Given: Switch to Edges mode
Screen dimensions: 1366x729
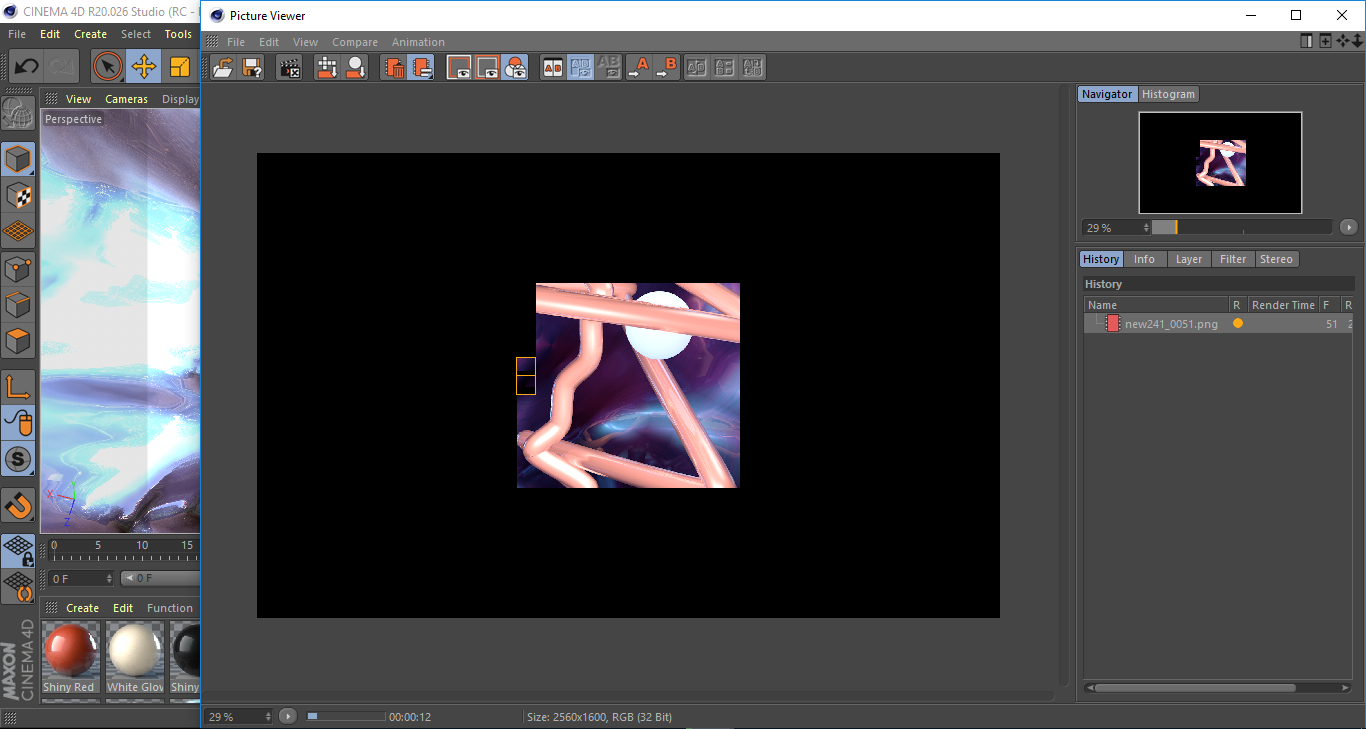Looking at the screenshot, I should (18, 304).
